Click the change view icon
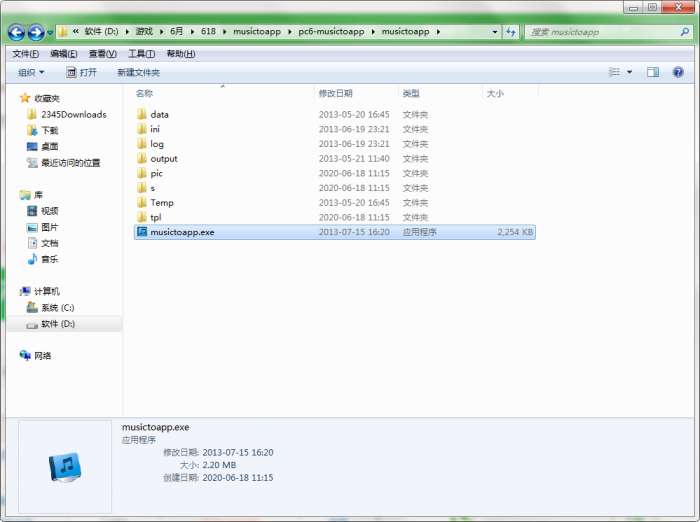 (615, 72)
